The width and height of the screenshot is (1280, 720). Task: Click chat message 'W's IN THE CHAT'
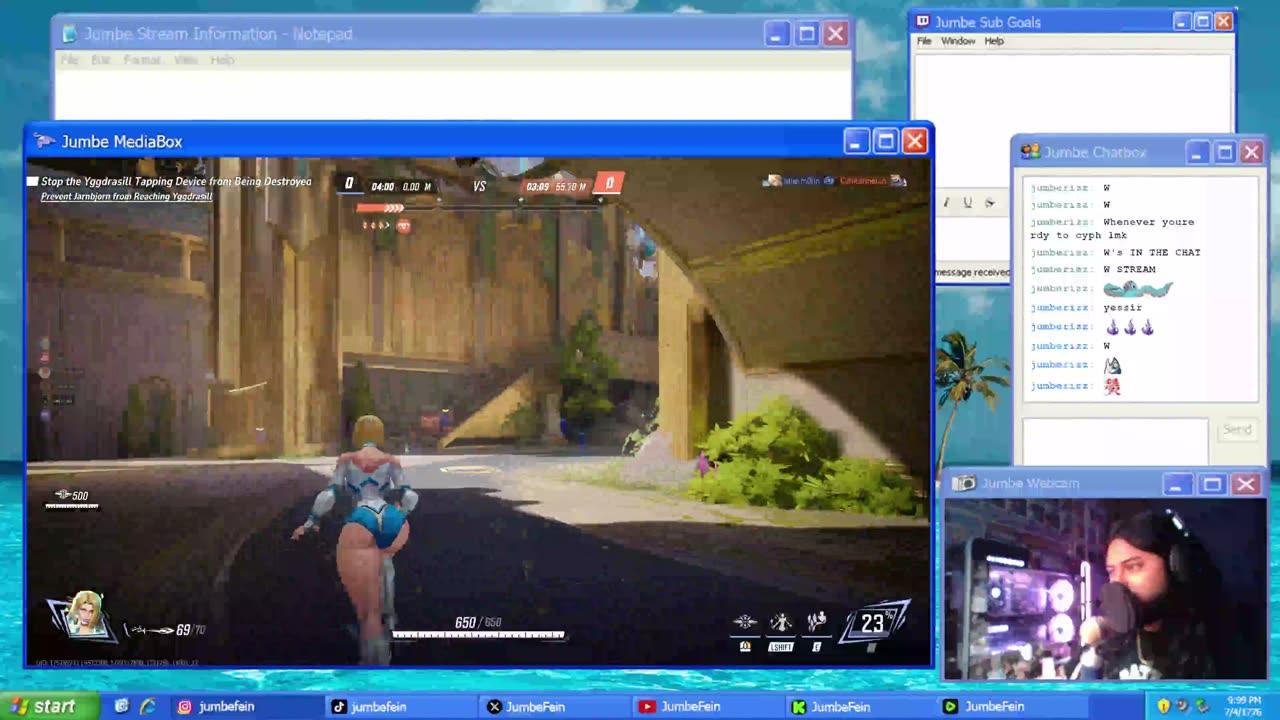pyautogui.click(x=1151, y=252)
